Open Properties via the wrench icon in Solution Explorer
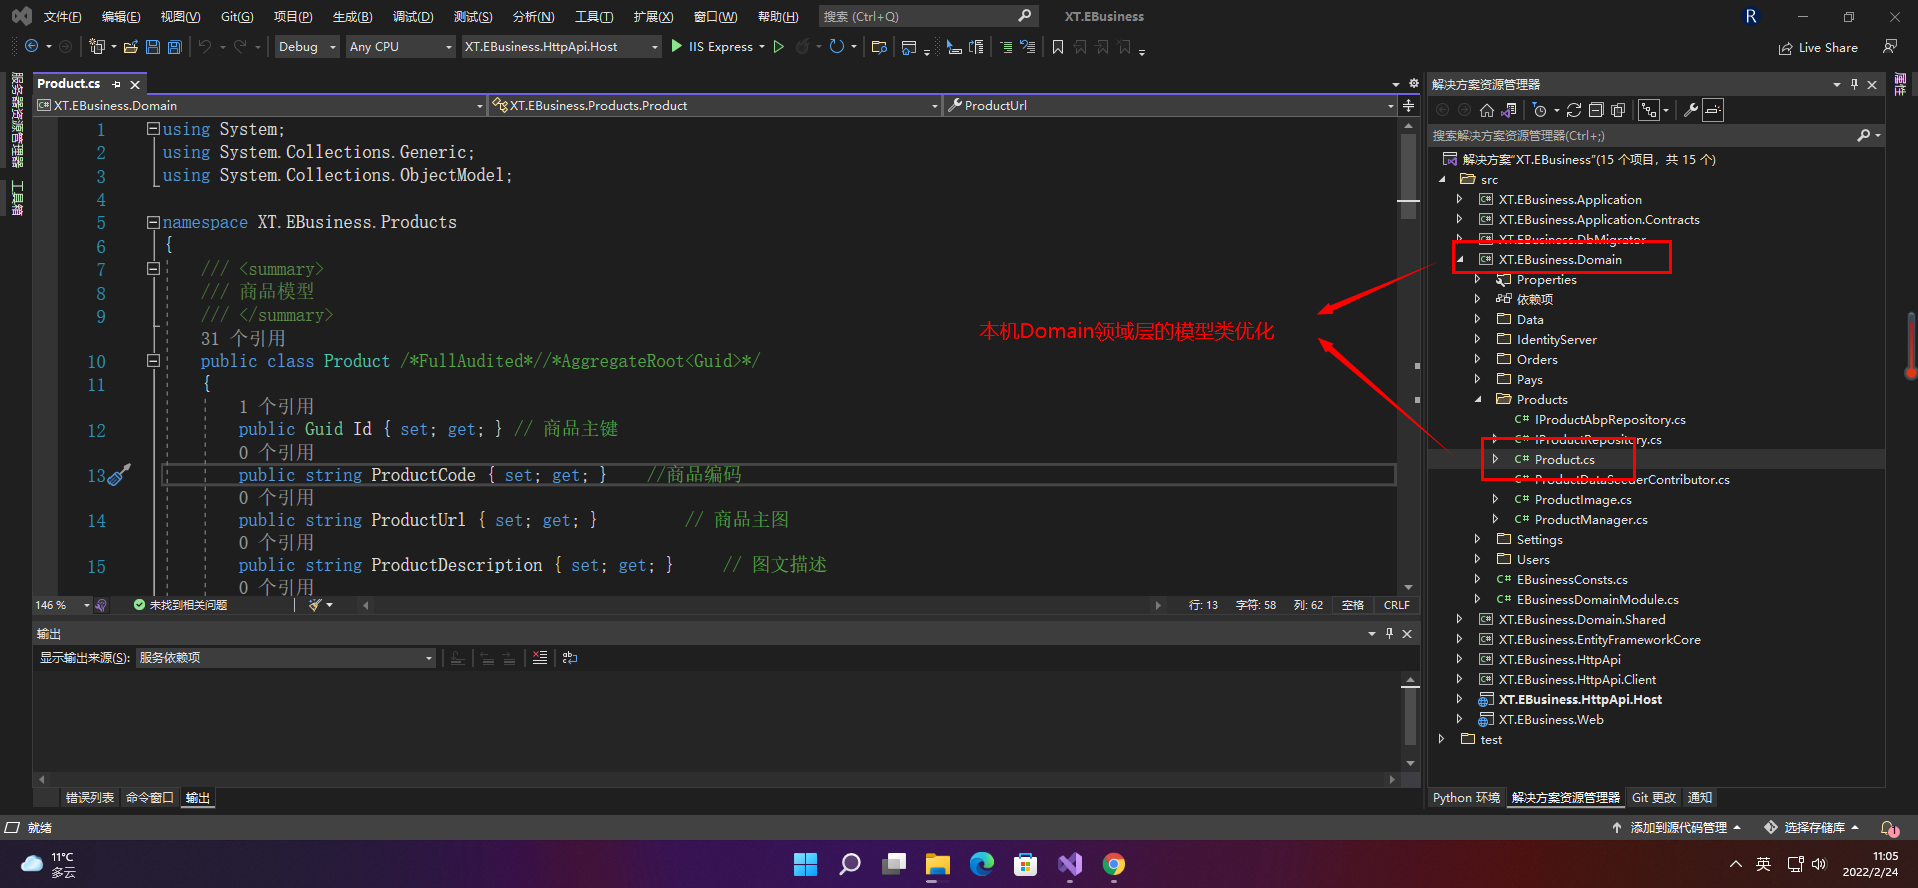Screen dimensions: 1918x888 [1690, 110]
